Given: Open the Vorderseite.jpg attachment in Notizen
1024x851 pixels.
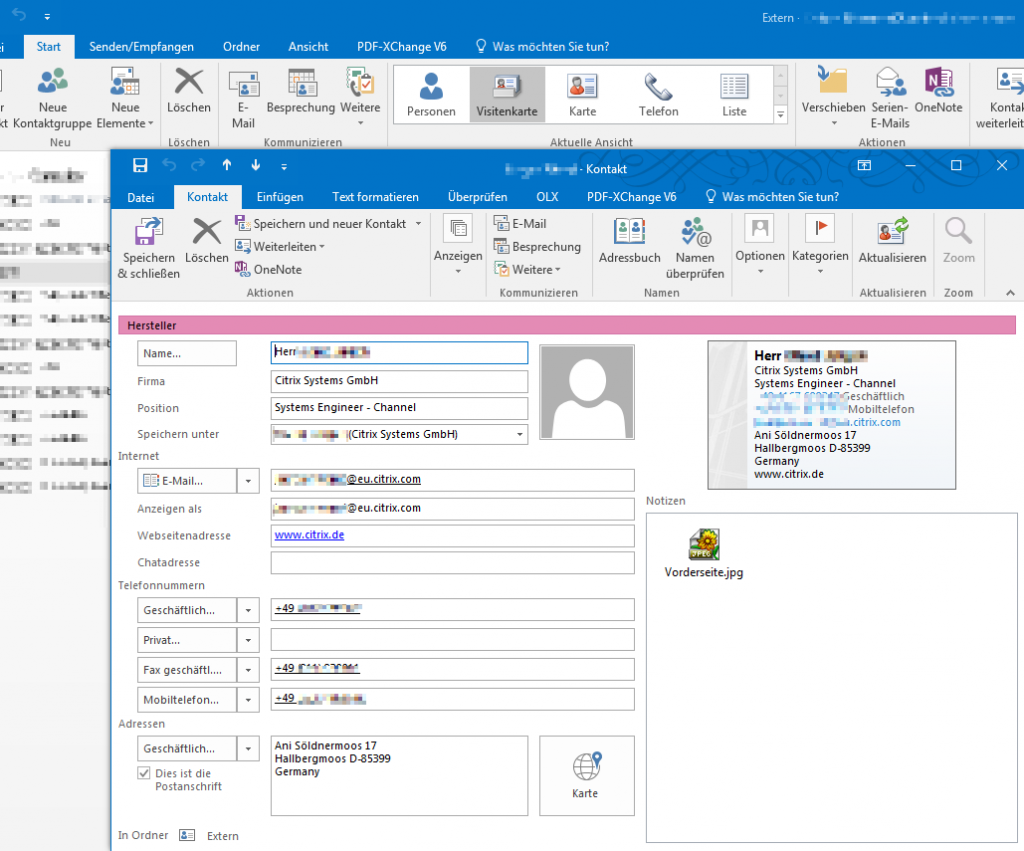Looking at the screenshot, I should point(704,554).
